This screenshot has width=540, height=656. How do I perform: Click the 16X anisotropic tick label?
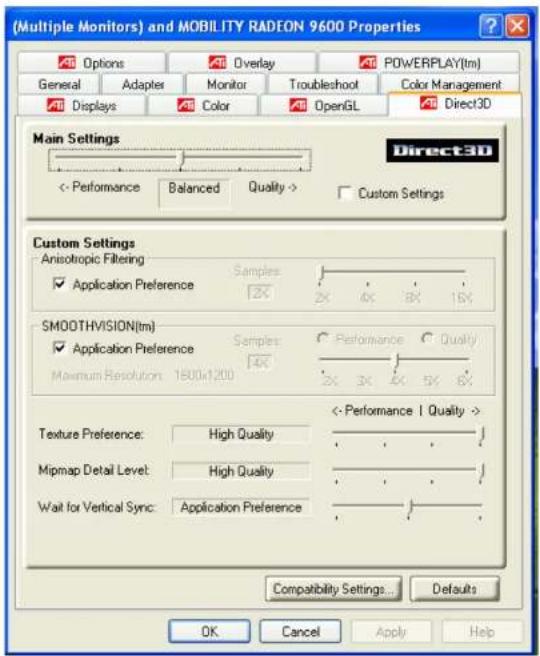click(x=461, y=297)
